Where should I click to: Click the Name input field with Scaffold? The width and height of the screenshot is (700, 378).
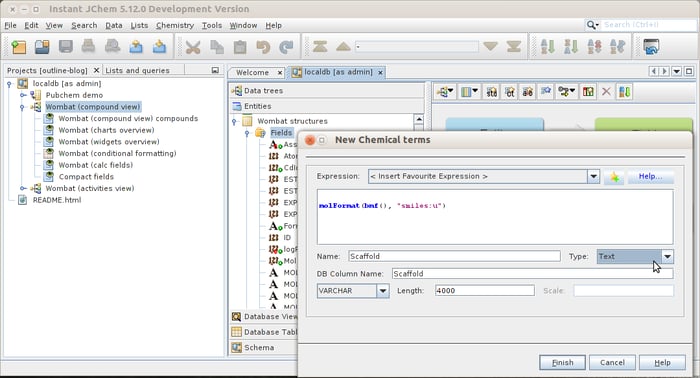click(x=454, y=256)
